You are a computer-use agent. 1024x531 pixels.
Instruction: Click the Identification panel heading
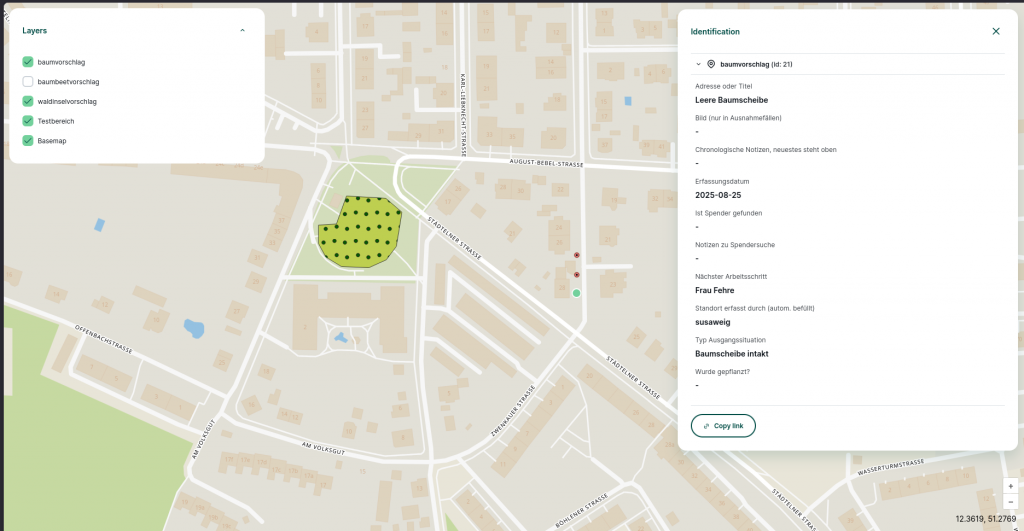pos(715,32)
